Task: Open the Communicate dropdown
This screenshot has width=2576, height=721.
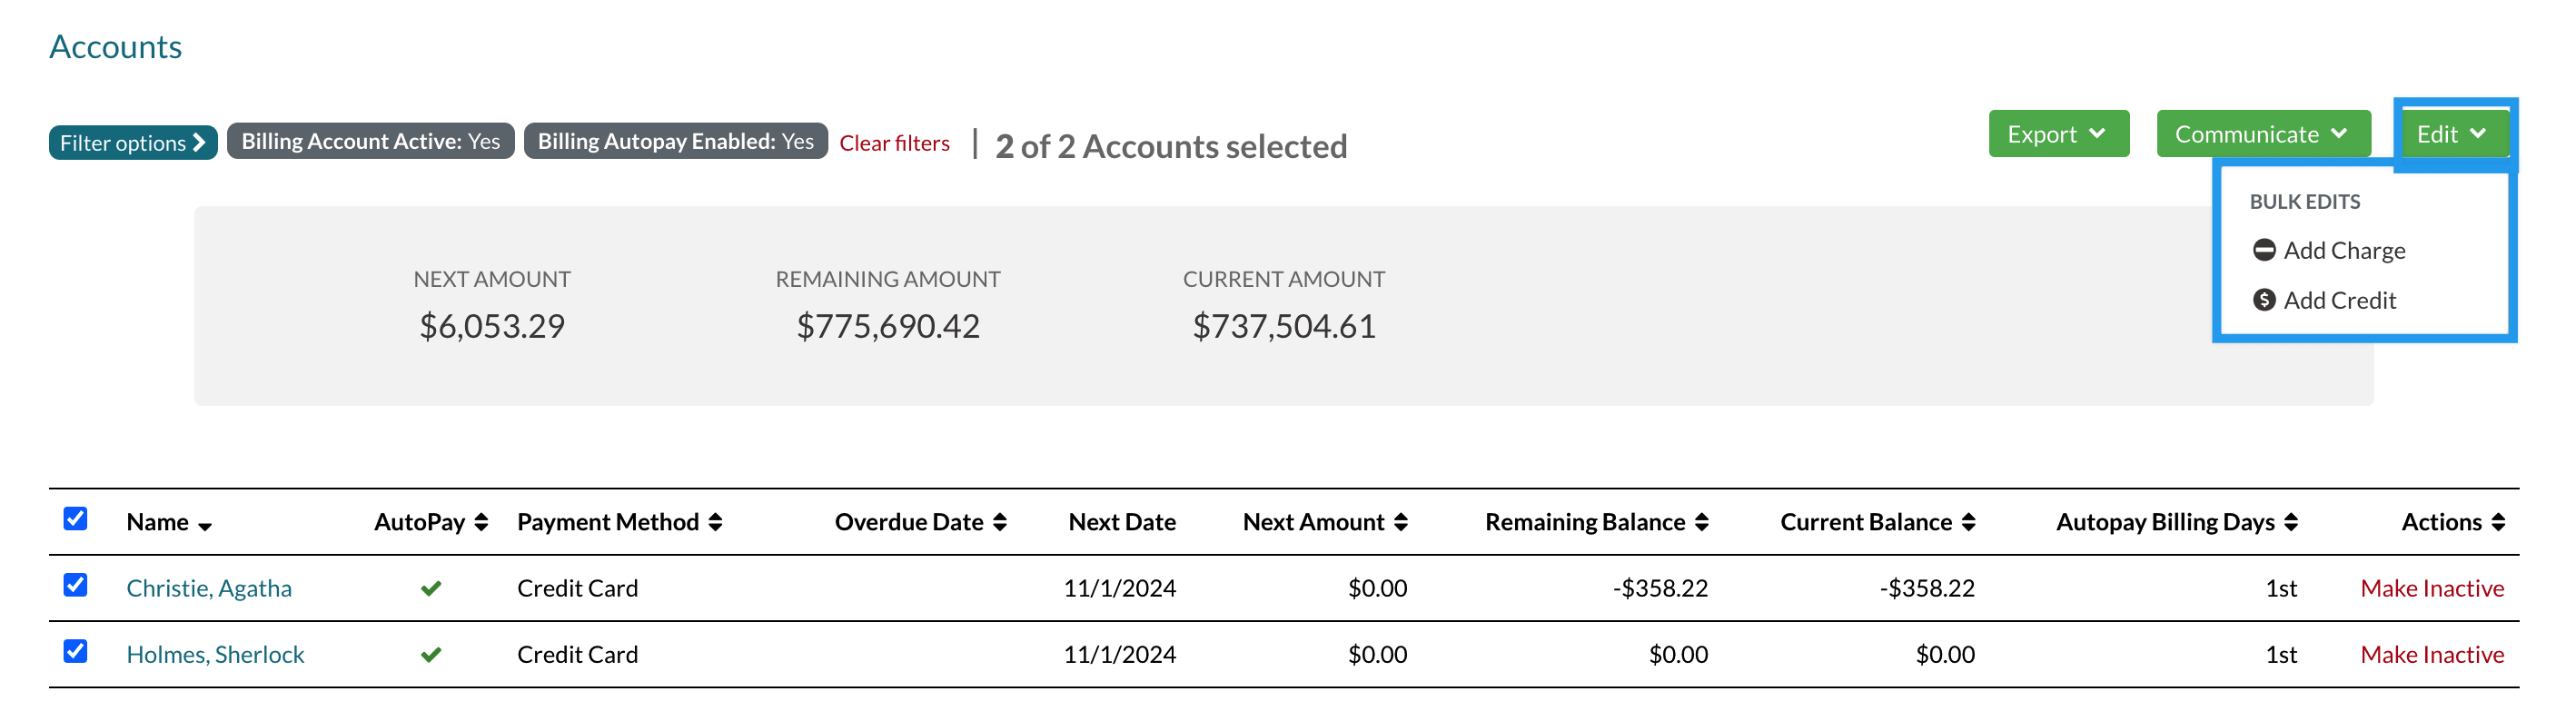Action: pyautogui.click(x=2262, y=134)
